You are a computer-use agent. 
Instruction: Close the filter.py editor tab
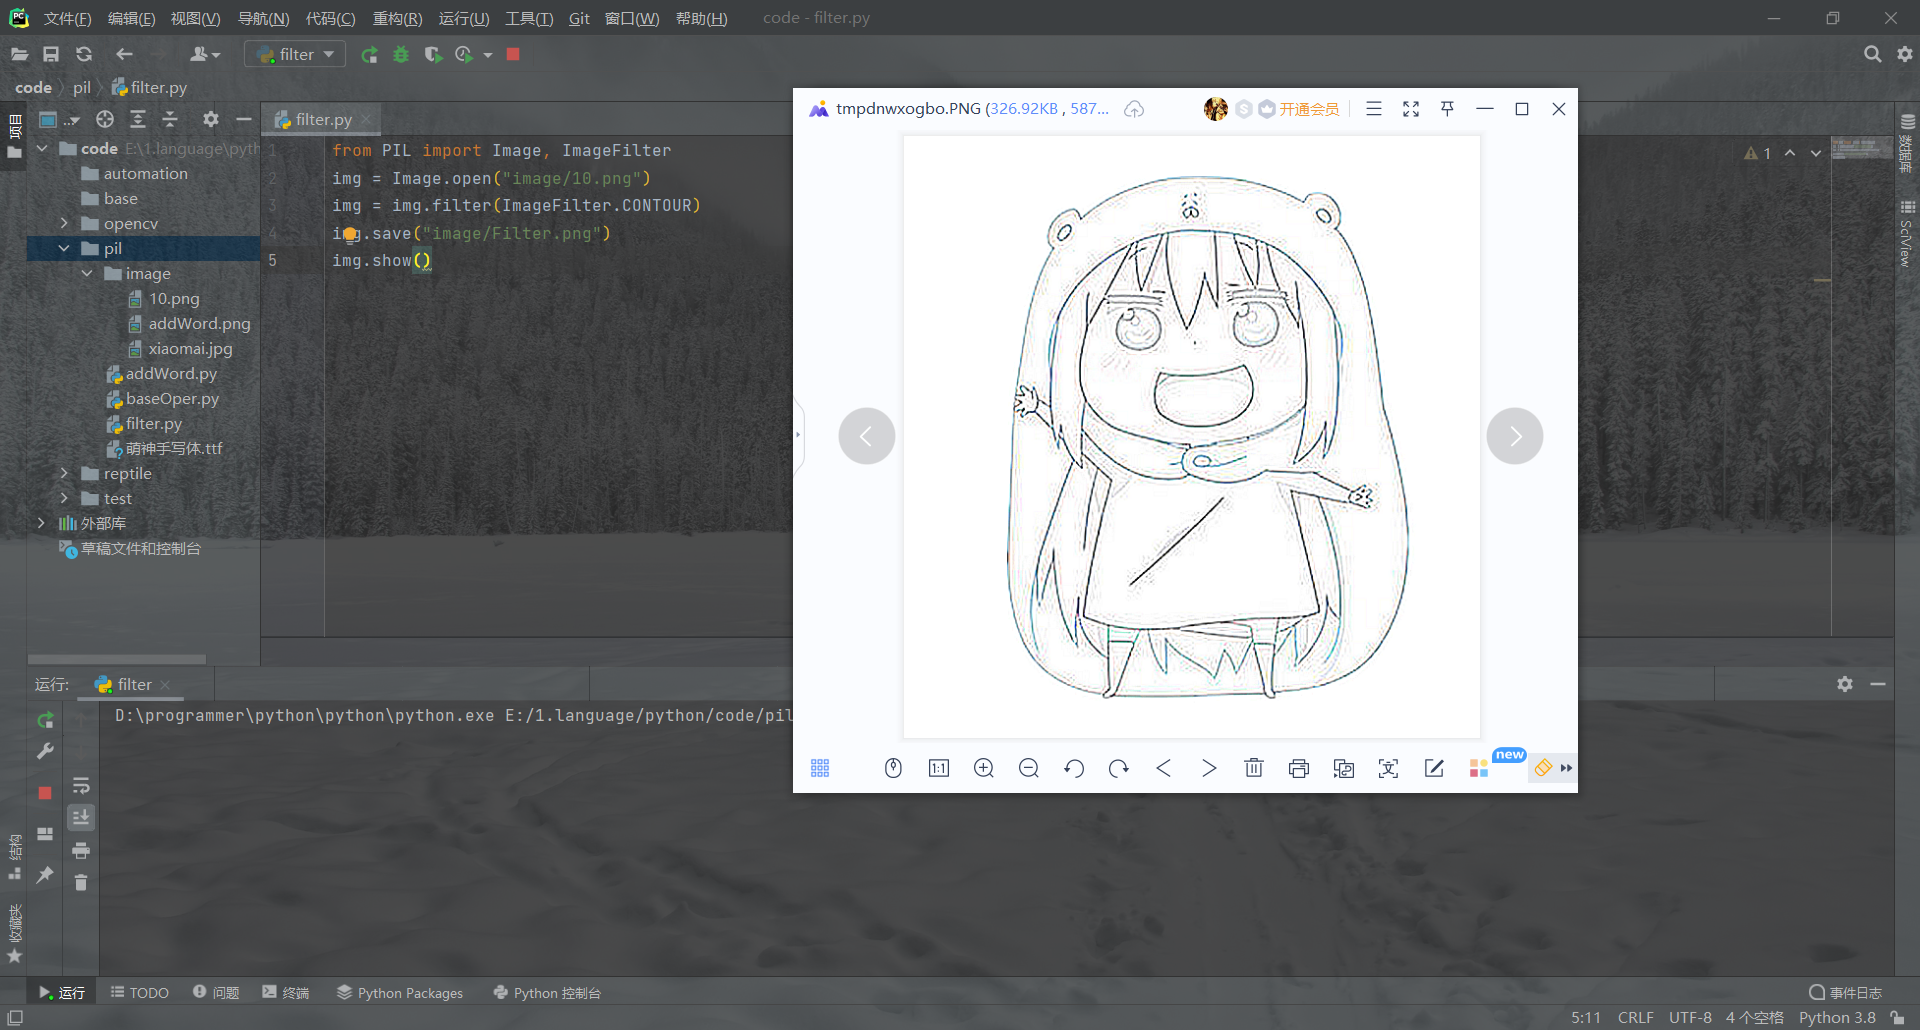point(366,119)
